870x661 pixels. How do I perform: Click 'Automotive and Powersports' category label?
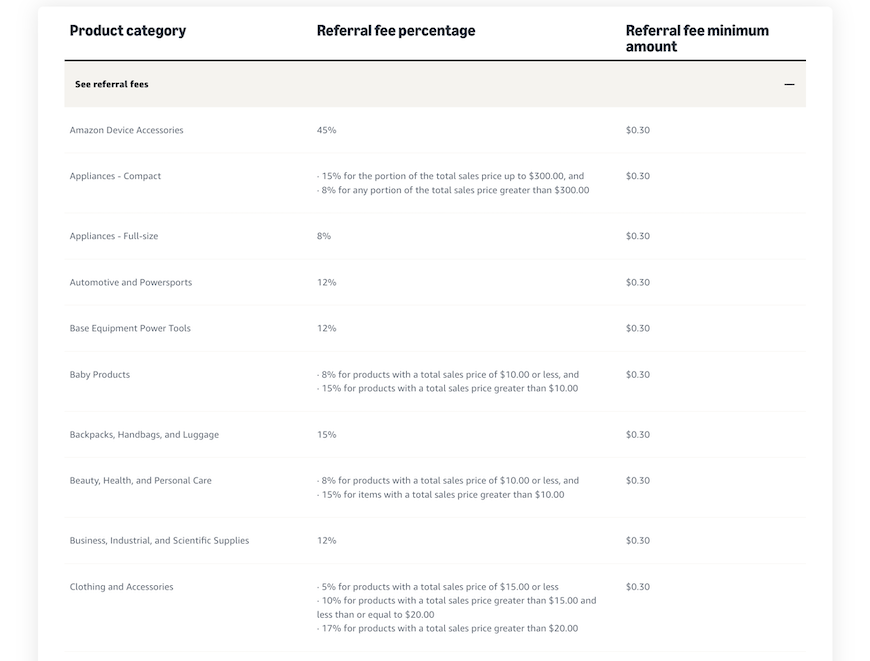click(131, 283)
